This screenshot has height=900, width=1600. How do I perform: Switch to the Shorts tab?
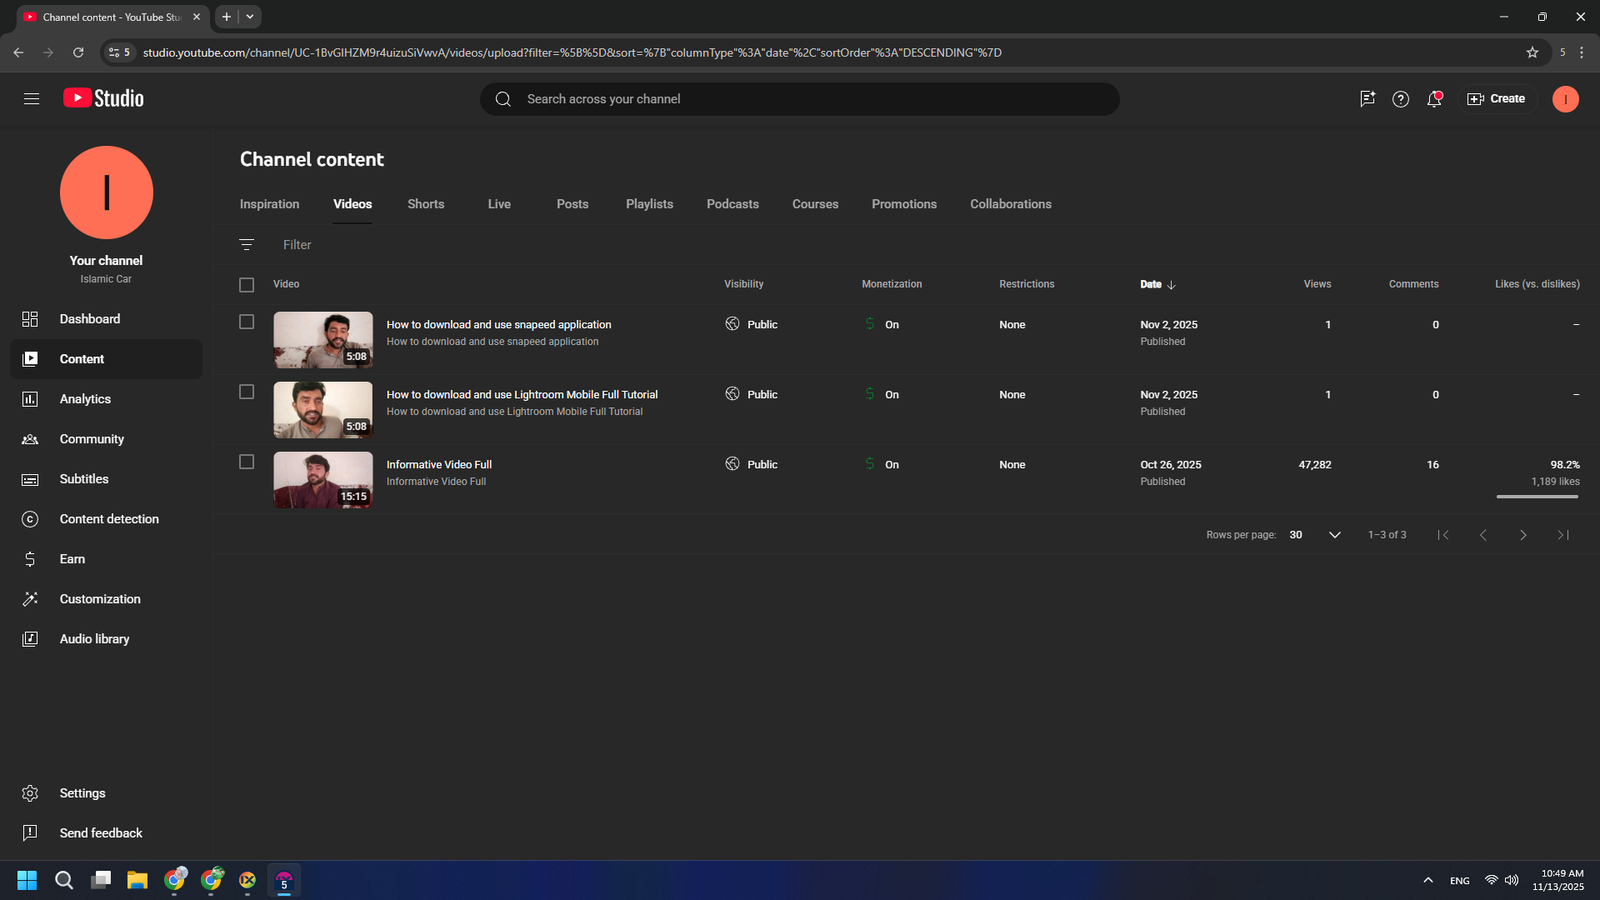(425, 204)
